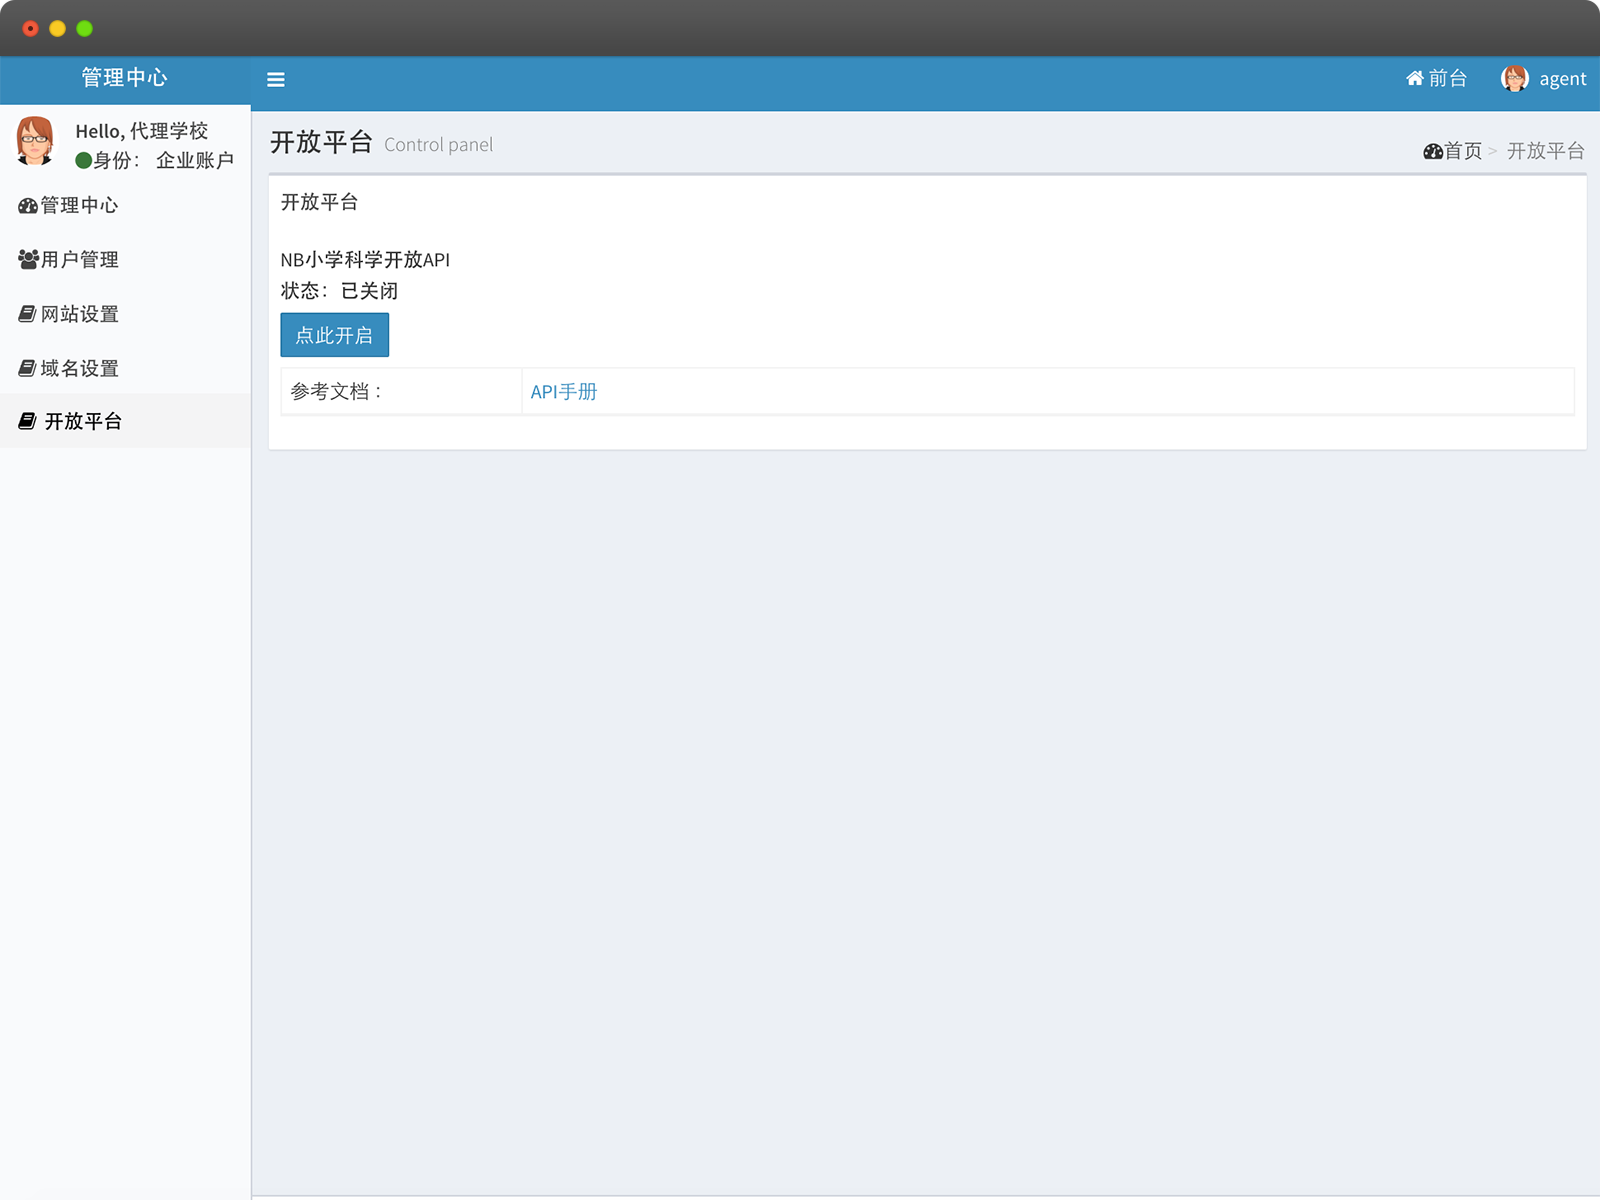Navigate to 首页 via breadcrumb
This screenshot has width=1600, height=1200.
[x=1463, y=151]
